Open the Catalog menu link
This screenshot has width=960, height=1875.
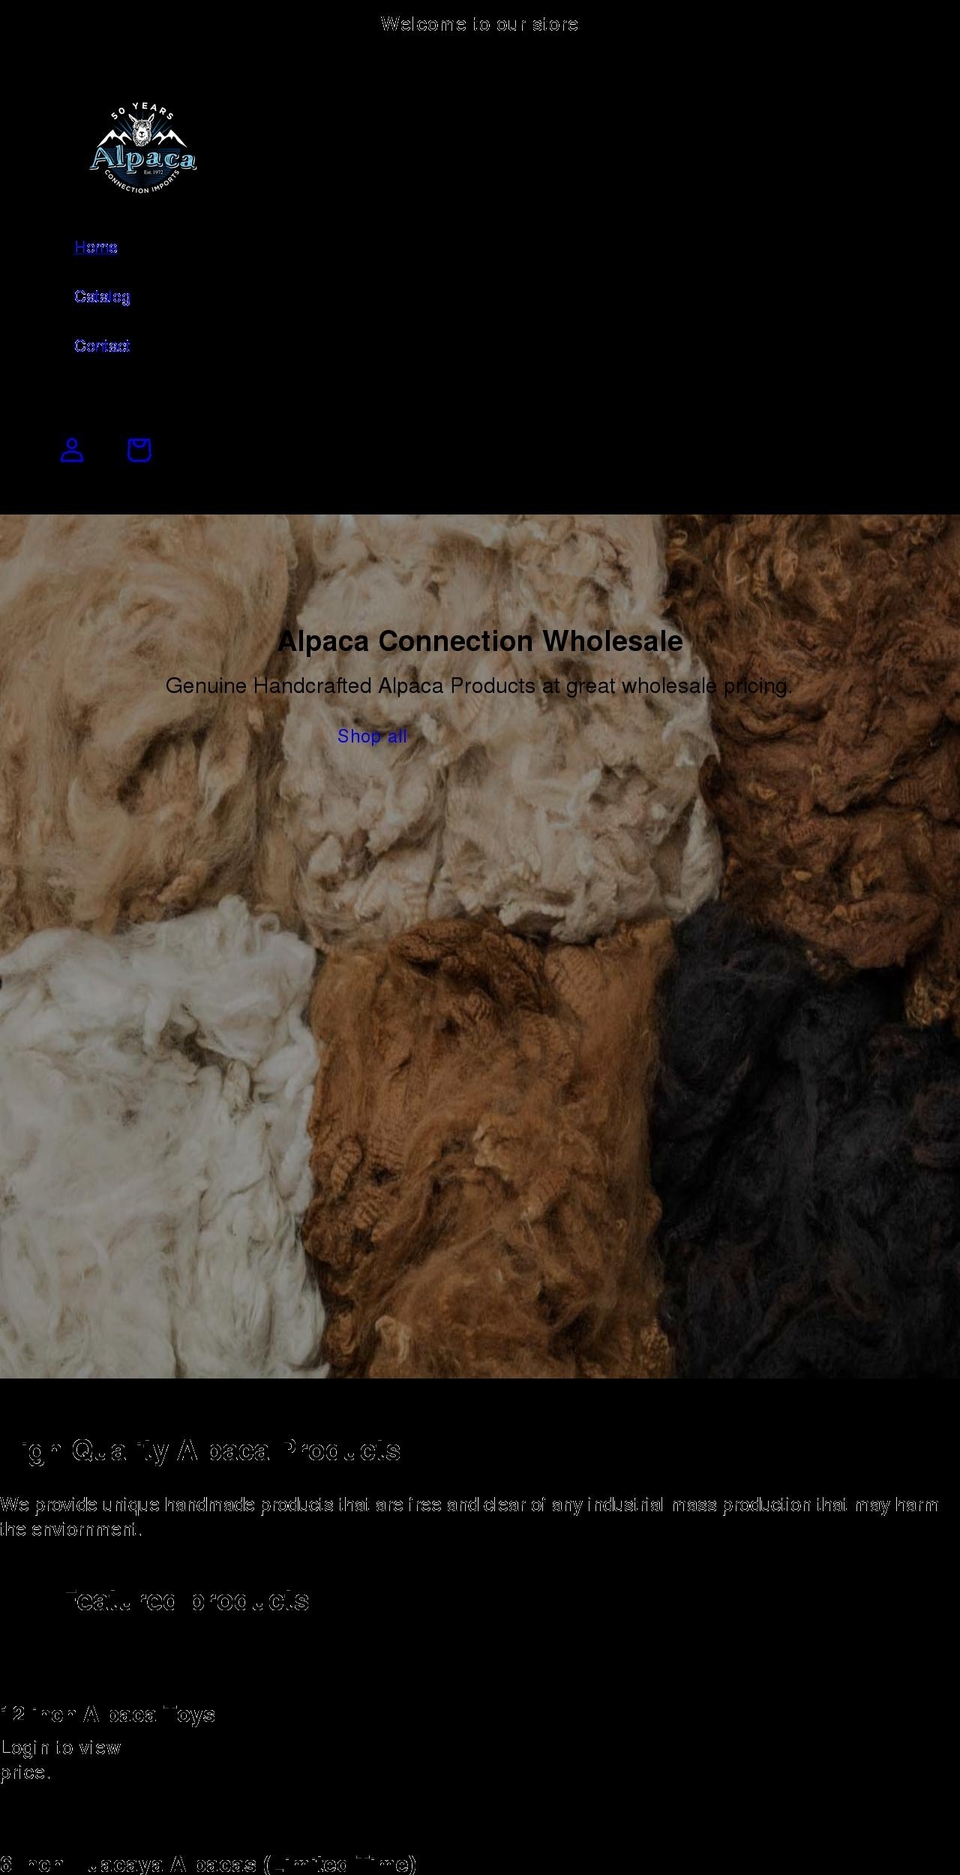(102, 296)
